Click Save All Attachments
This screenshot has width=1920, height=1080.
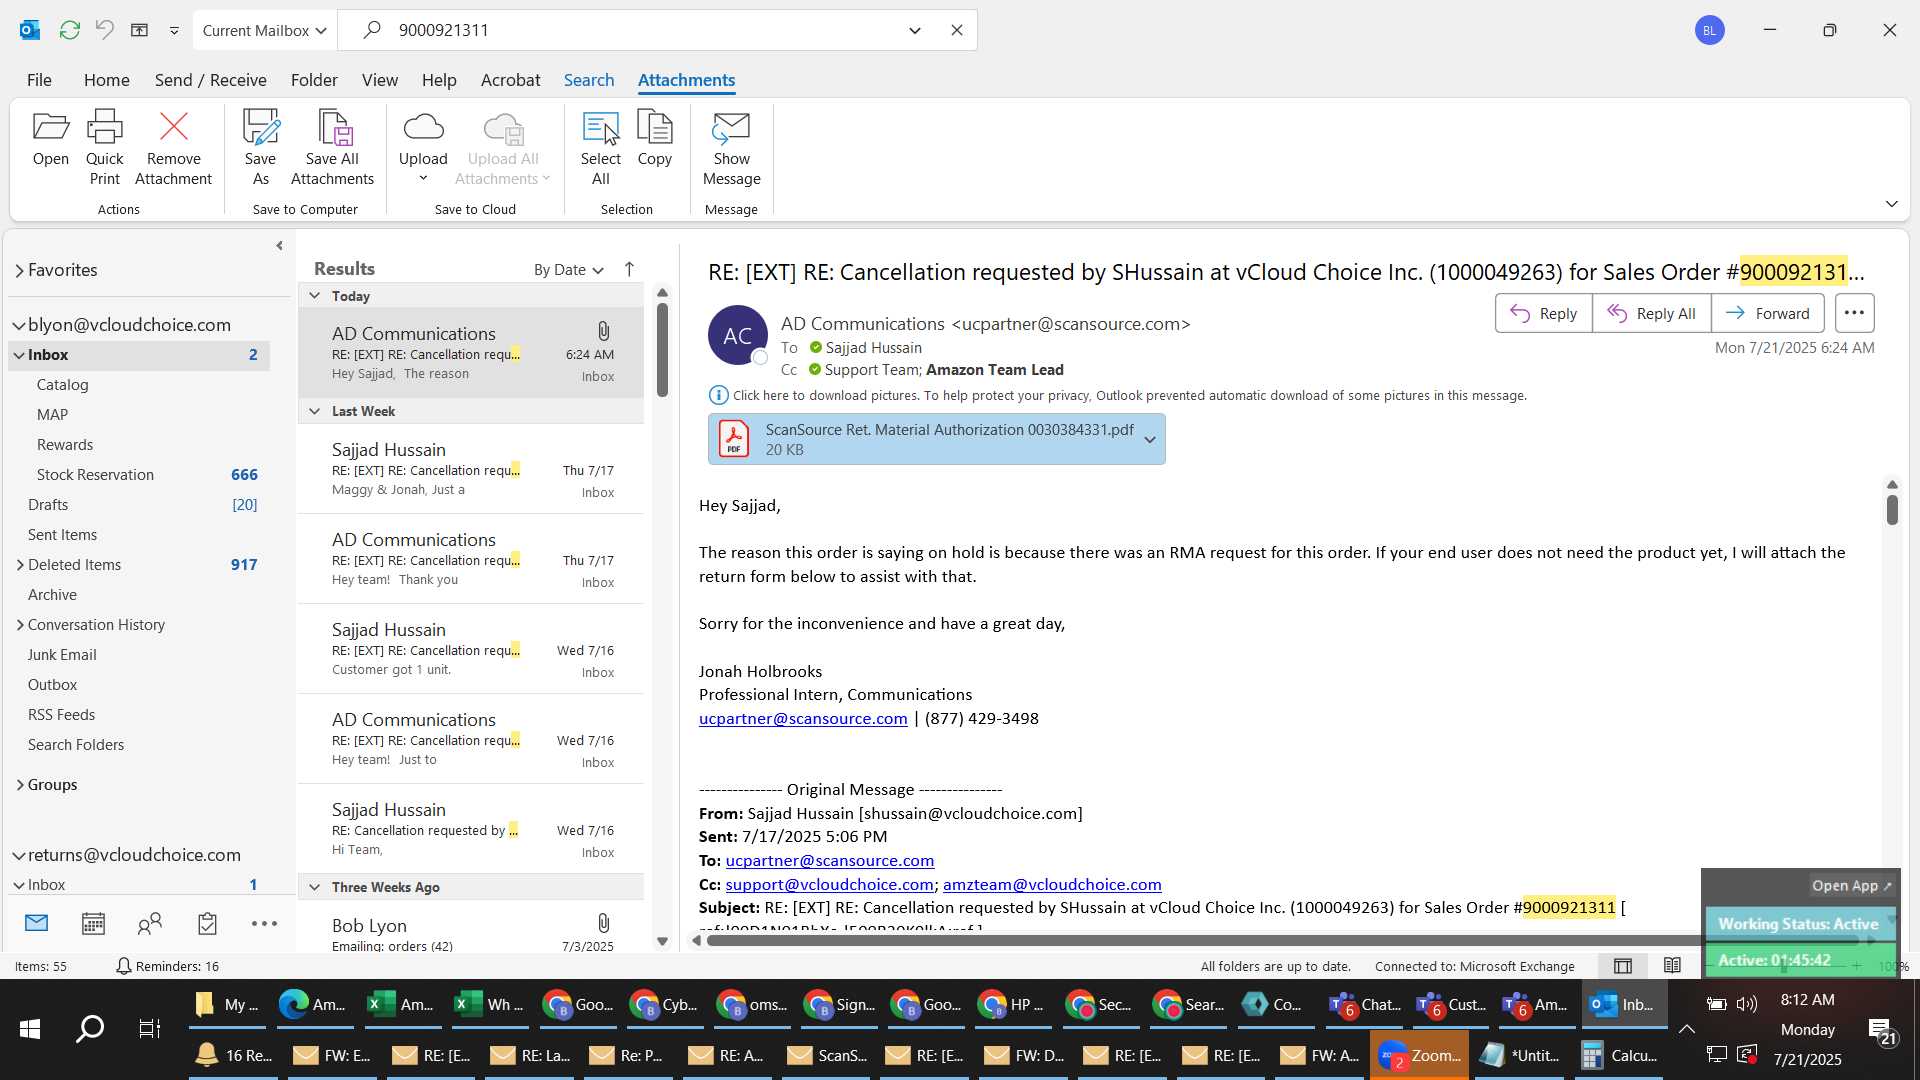coord(332,146)
